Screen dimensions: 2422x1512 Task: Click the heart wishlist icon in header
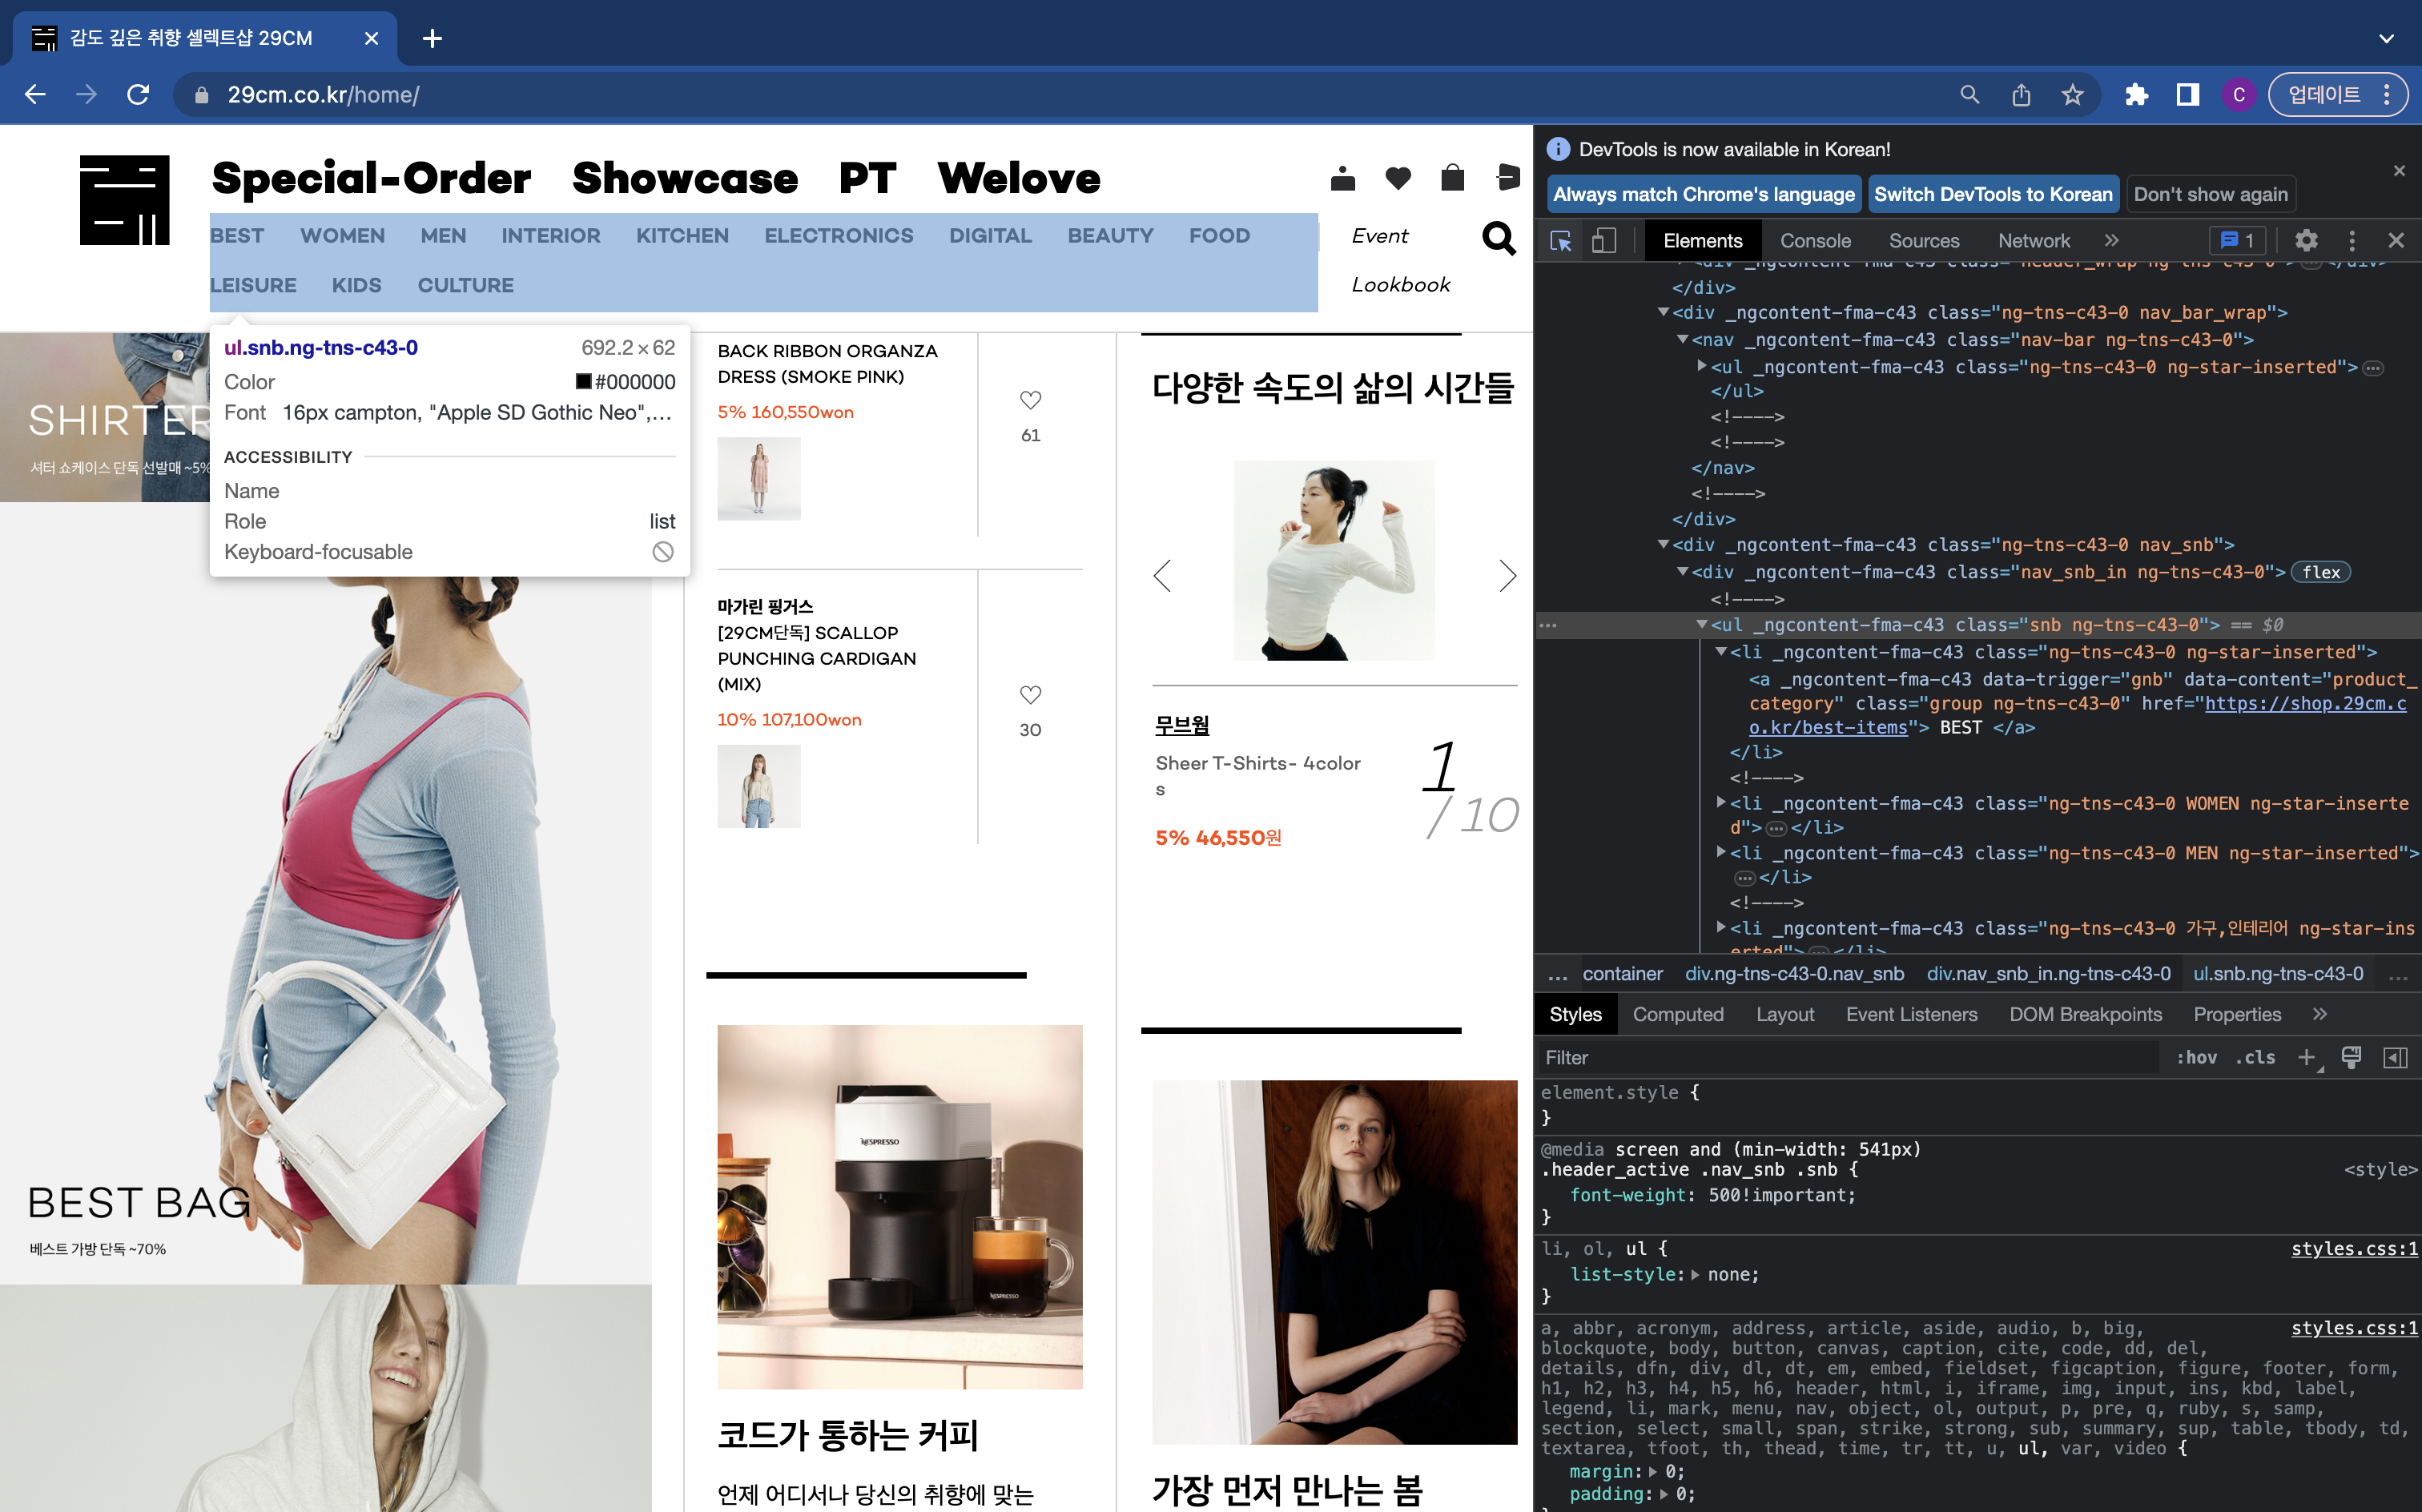[x=1398, y=179]
